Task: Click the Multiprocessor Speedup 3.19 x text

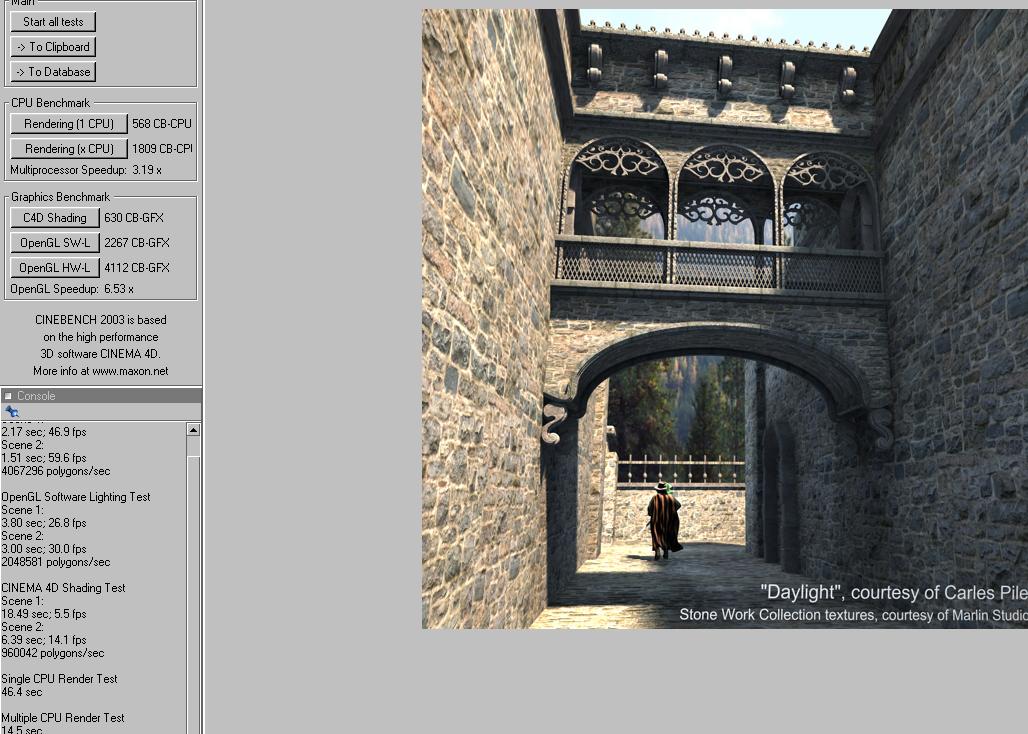Action: pyautogui.click(x=86, y=170)
